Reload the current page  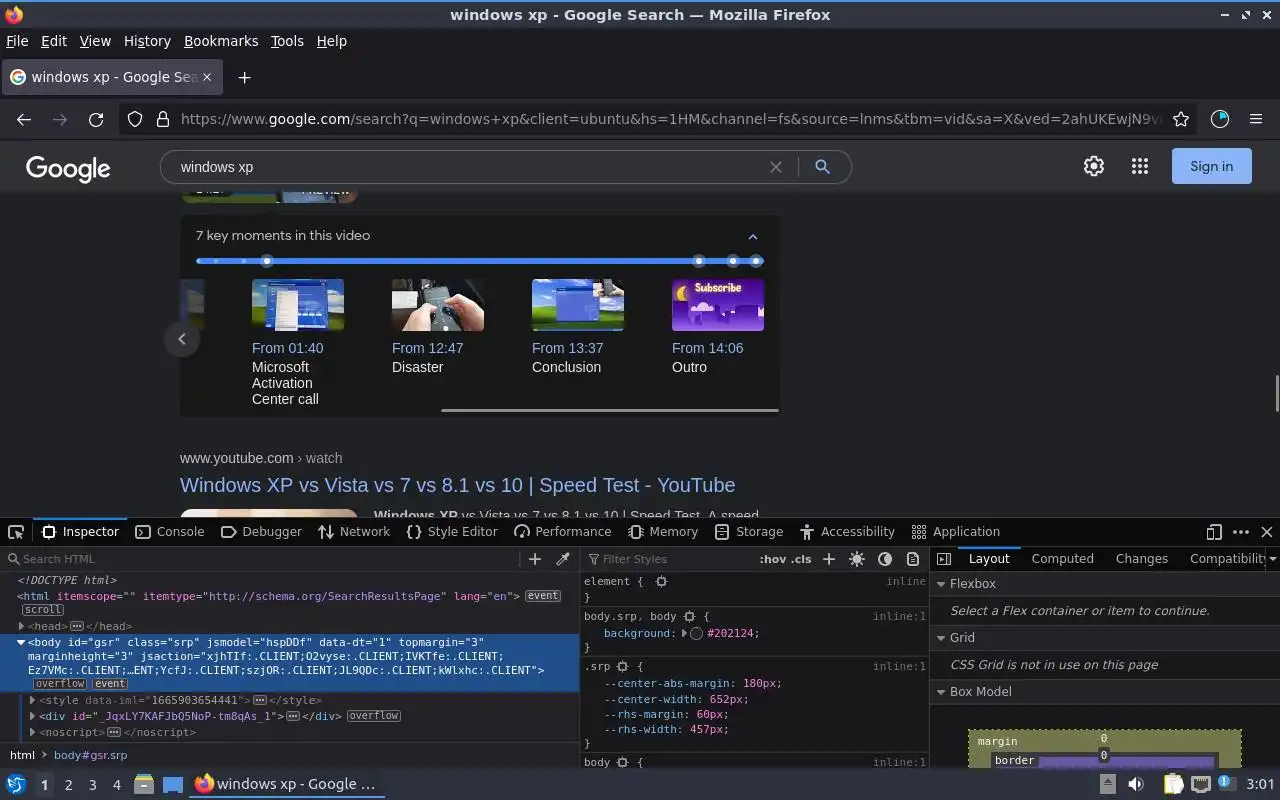[96, 119]
